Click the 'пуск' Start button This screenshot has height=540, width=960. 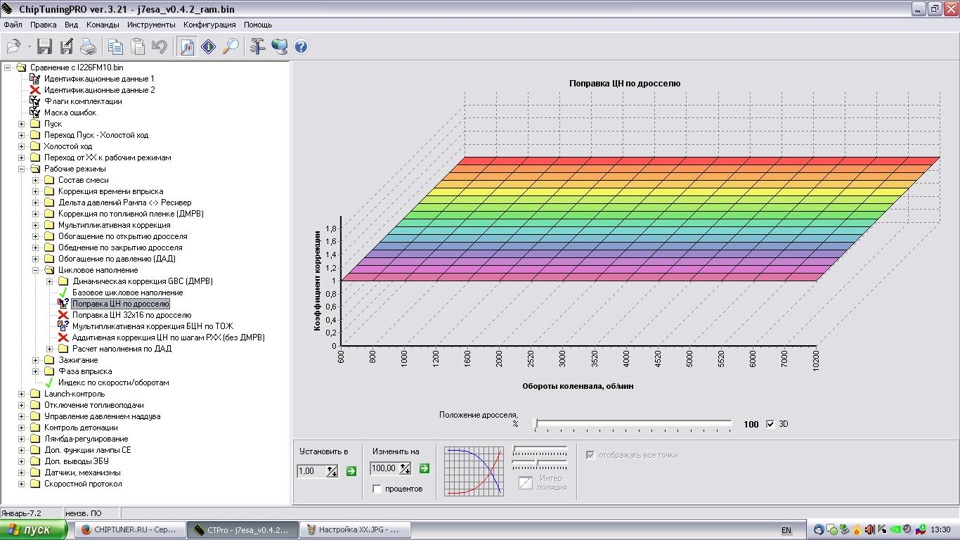tap(32, 530)
